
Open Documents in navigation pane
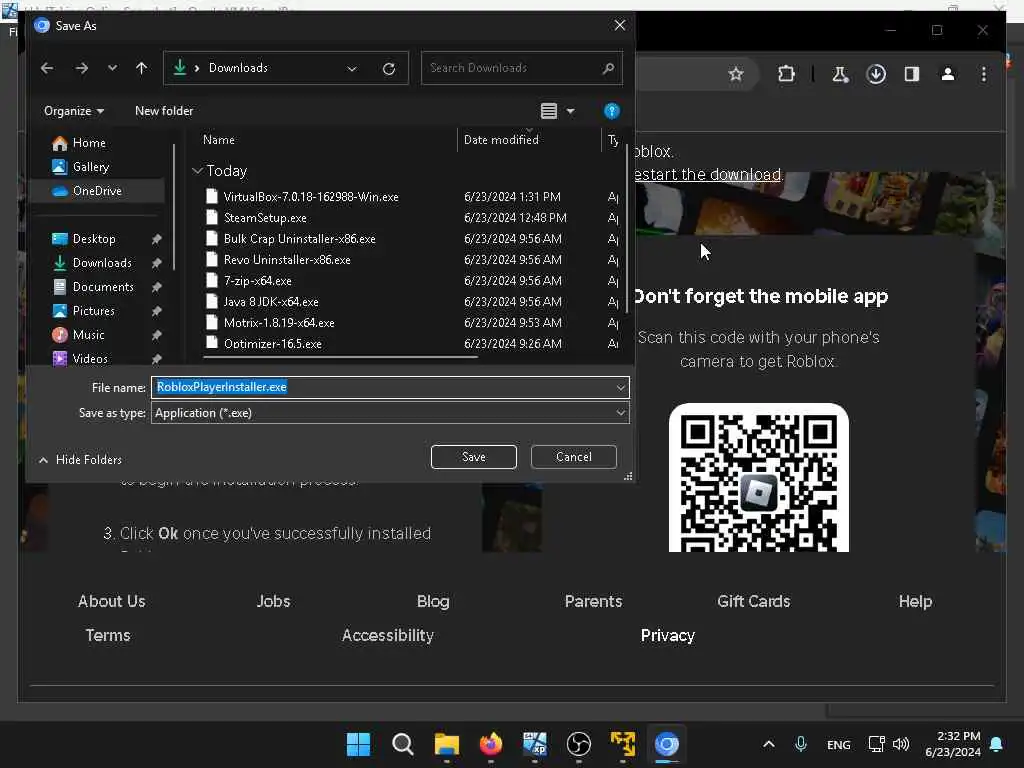pyautogui.click(x=103, y=287)
